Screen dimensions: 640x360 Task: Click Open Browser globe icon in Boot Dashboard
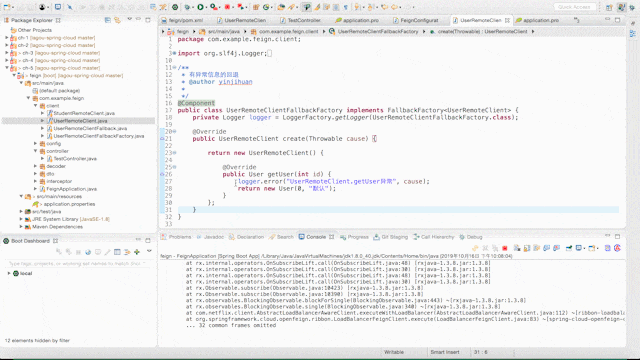pos(88,252)
